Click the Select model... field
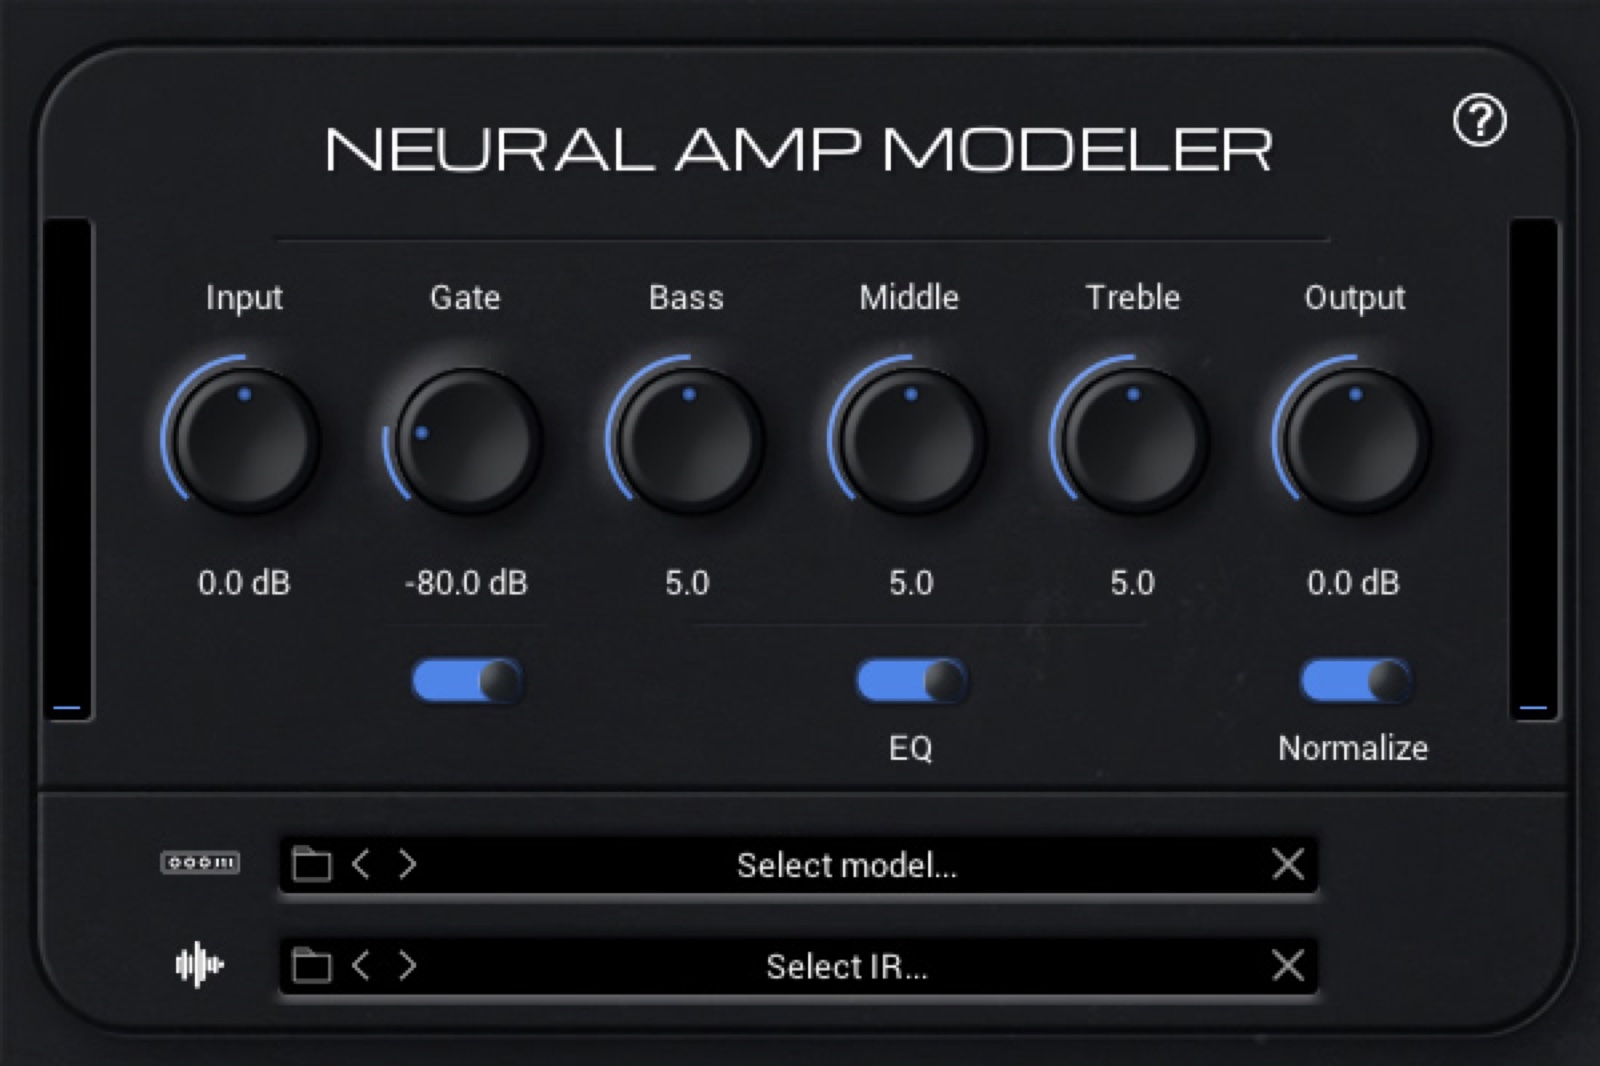The image size is (1600, 1066). tap(798, 864)
